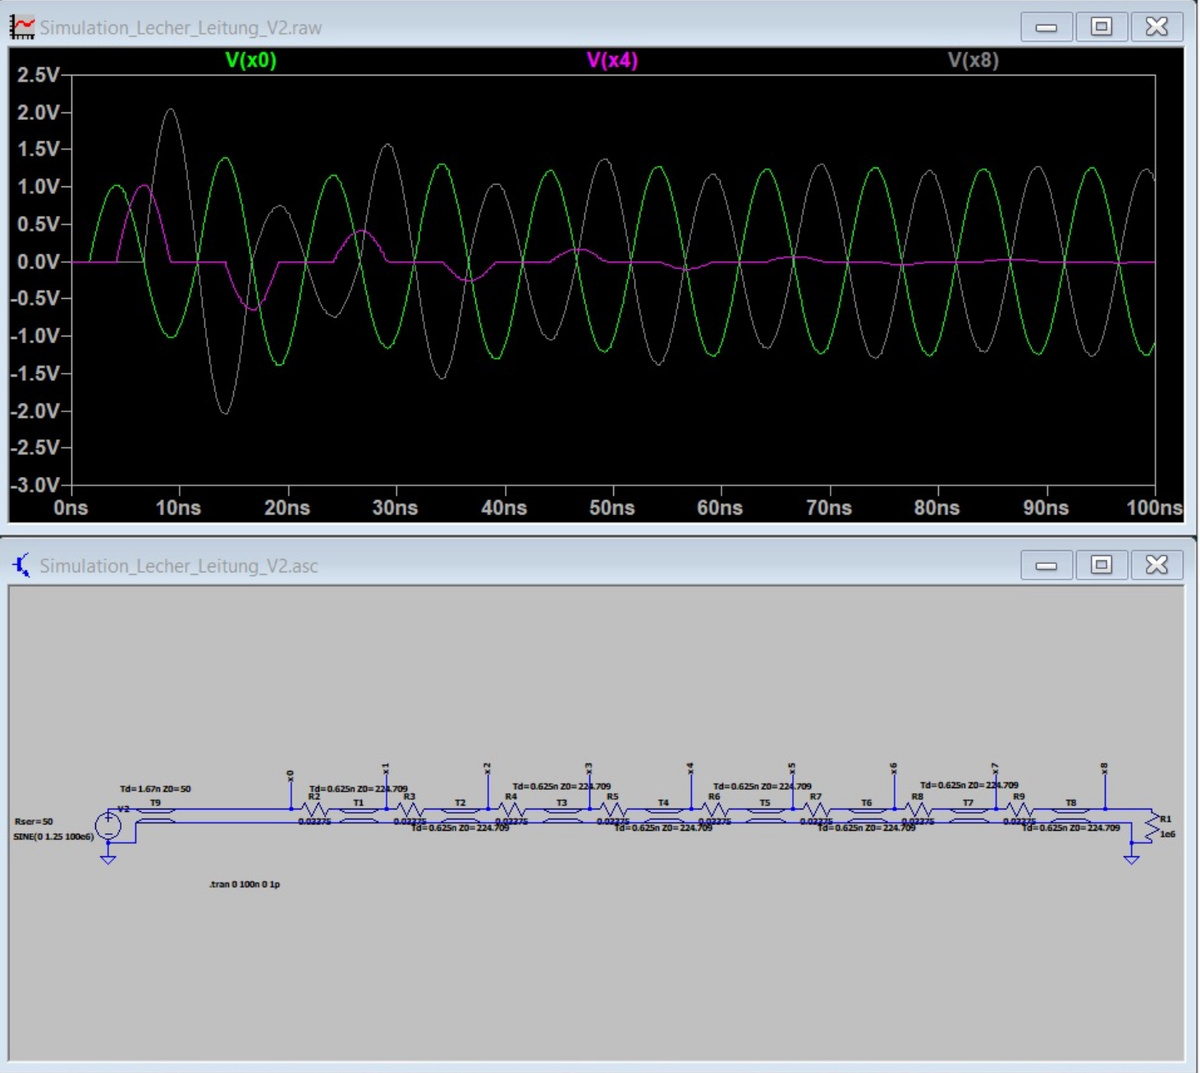Select transmission line T4
The width and height of the screenshot is (1200, 1073).
pyautogui.click(x=663, y=815)
